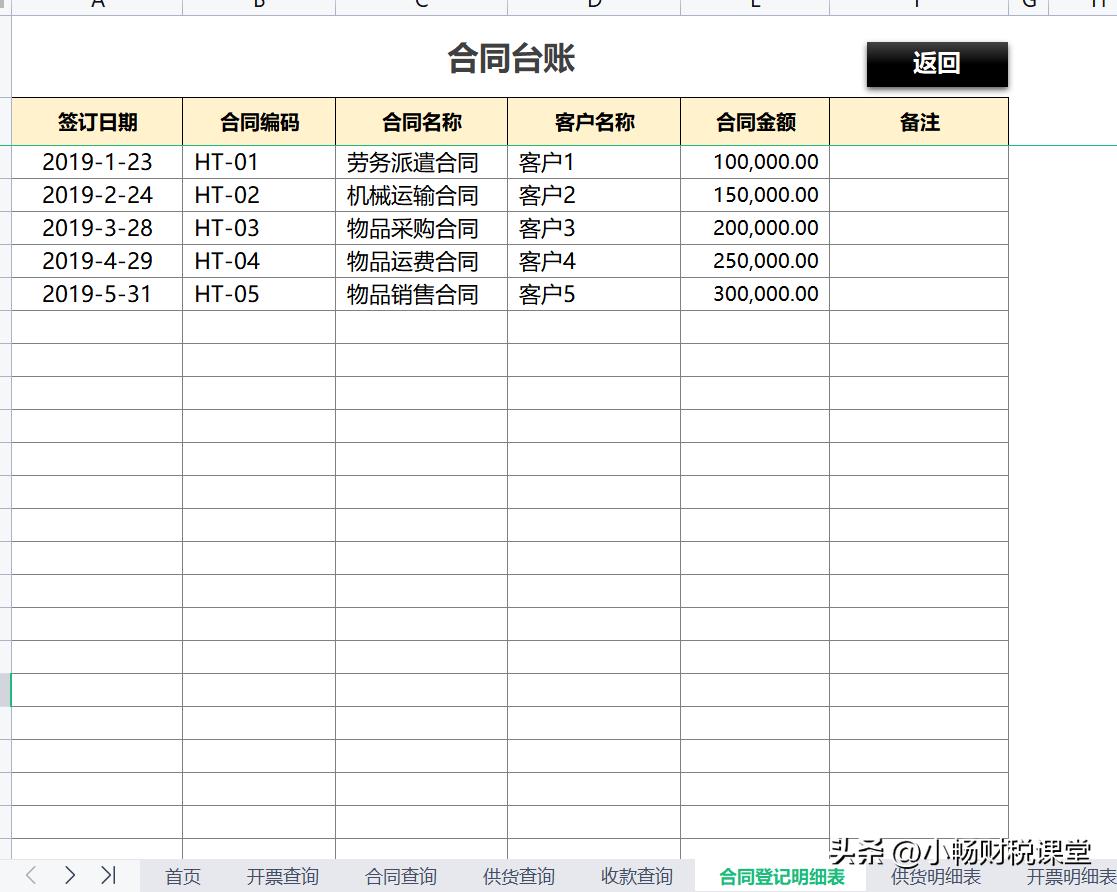This screenshot has width=1117, height=892.
Task: Open the 供货查询 sheet tab
Action: point(518,875)
